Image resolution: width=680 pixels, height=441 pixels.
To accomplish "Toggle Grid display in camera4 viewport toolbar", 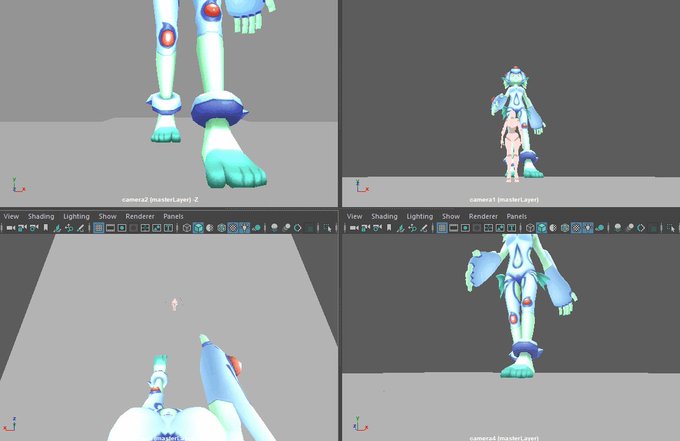I will tap(442, 228).
